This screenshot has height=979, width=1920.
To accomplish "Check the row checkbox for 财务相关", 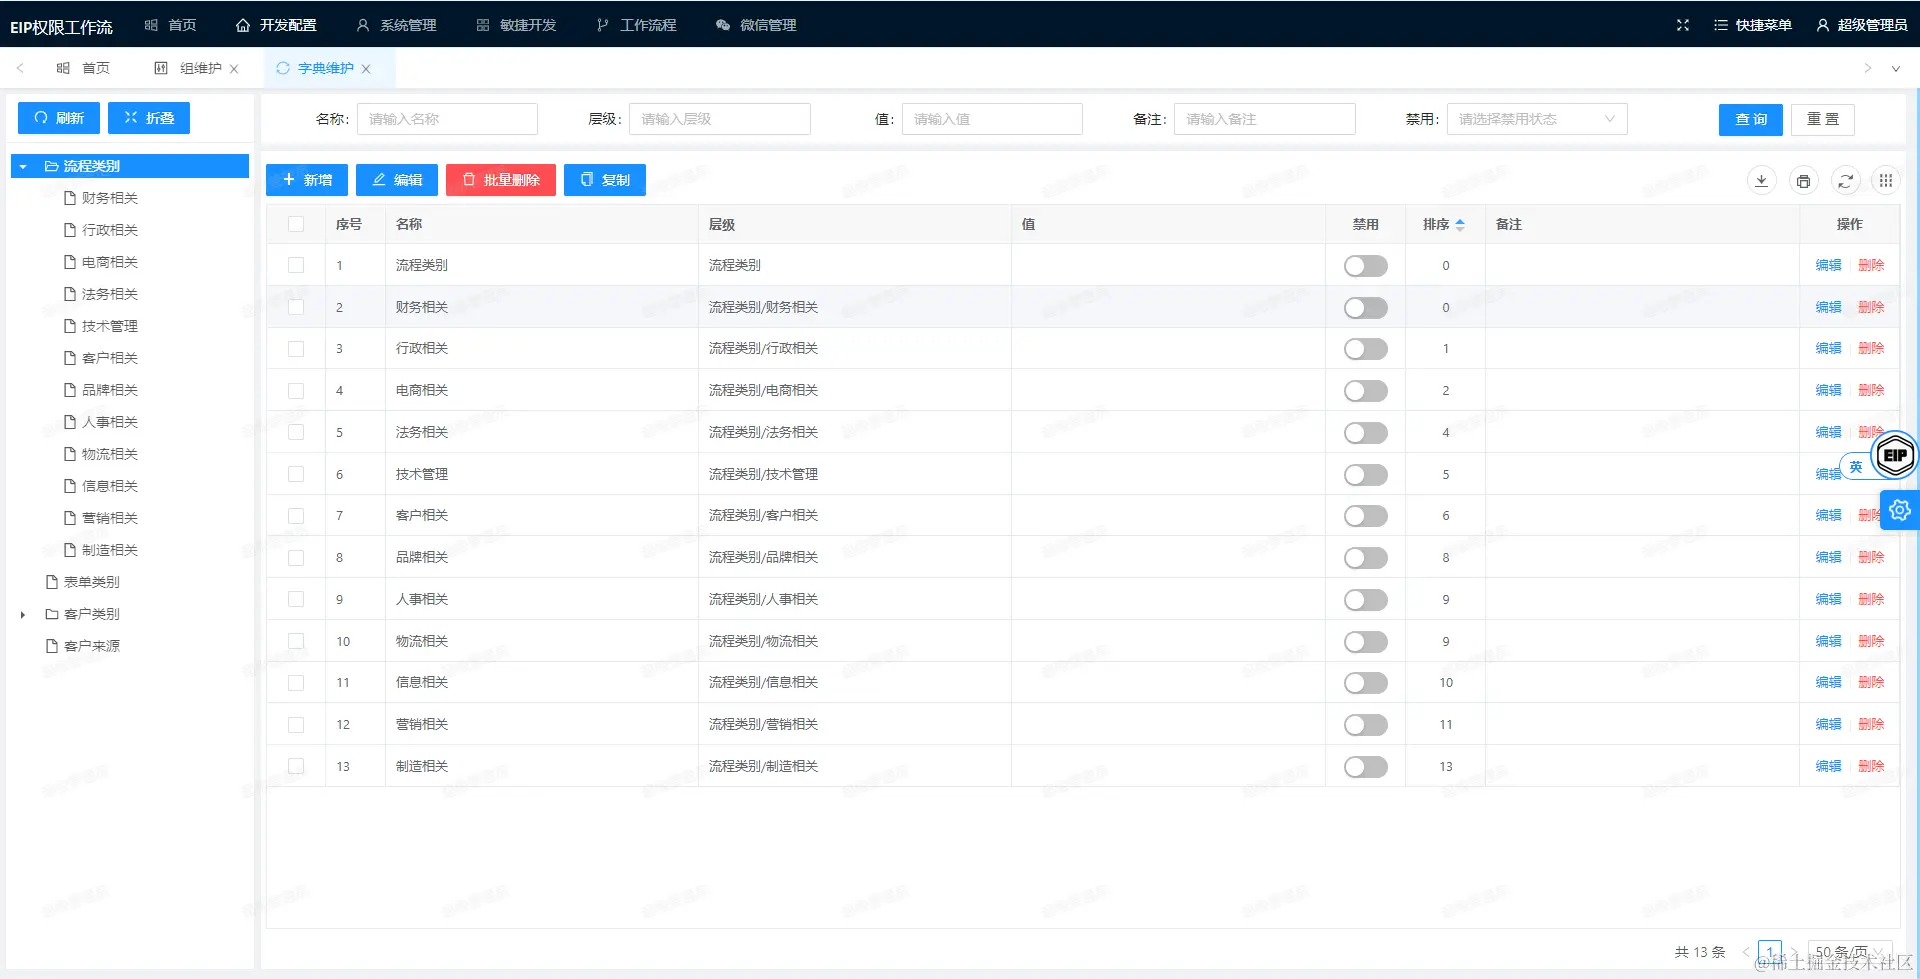I will 296,307.
